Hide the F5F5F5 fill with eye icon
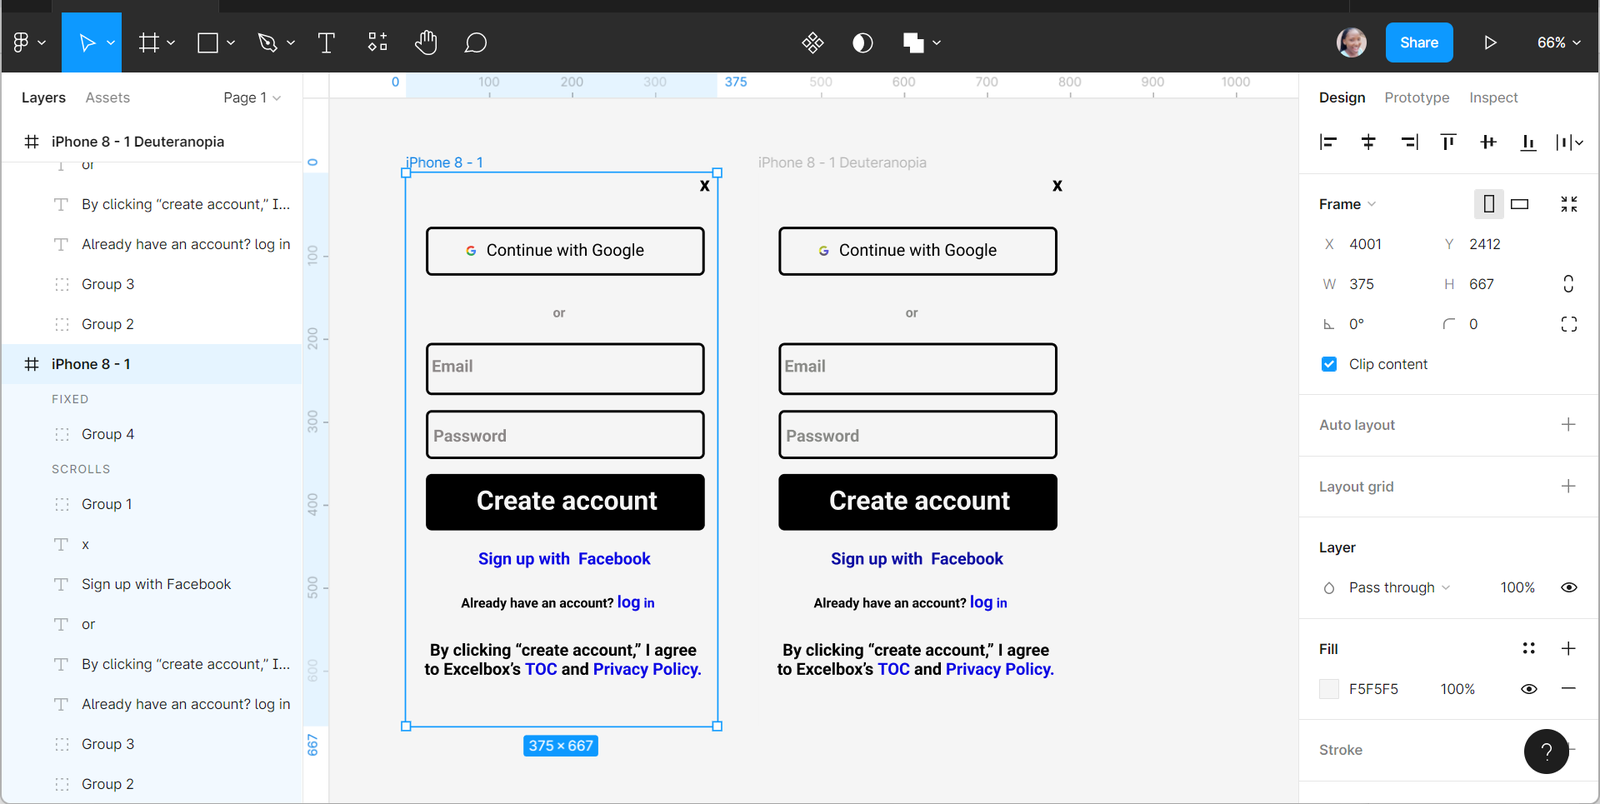The width and height of the screenshot is (1600, 804). [1528, 689]
